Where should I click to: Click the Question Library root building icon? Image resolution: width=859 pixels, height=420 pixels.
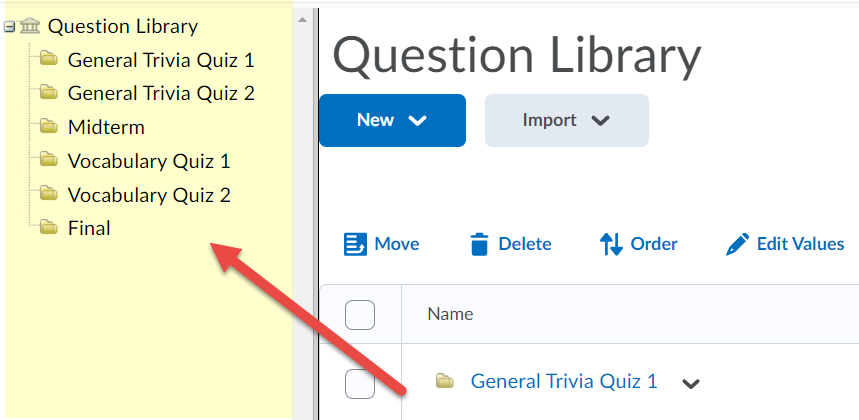pyautogui.click(x=31, y=27)
